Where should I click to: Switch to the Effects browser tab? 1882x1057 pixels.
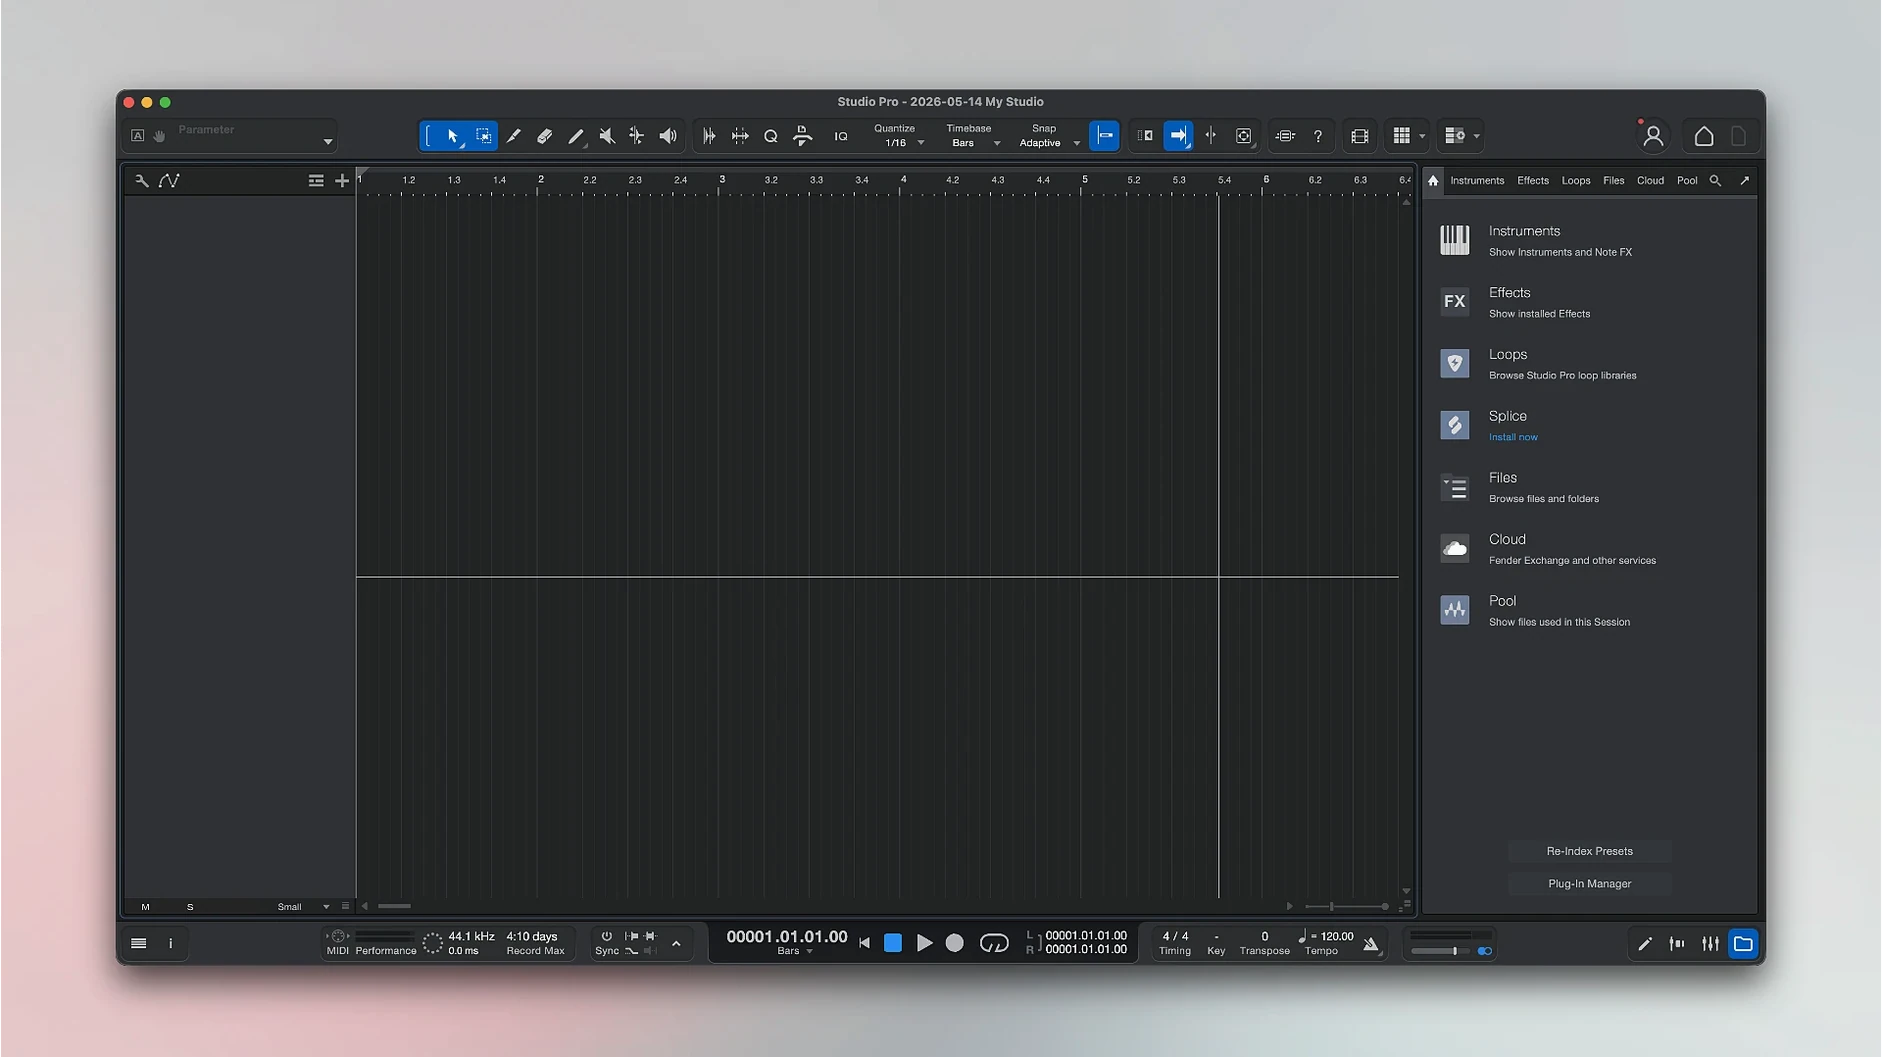(x=1532, y=181)
